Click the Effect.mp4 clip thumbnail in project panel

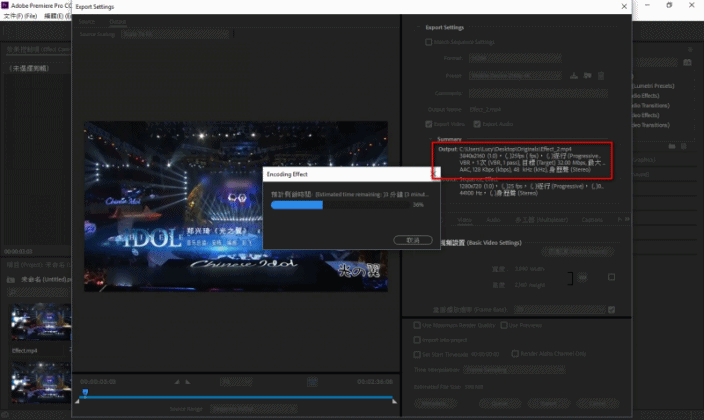point(41,322)
